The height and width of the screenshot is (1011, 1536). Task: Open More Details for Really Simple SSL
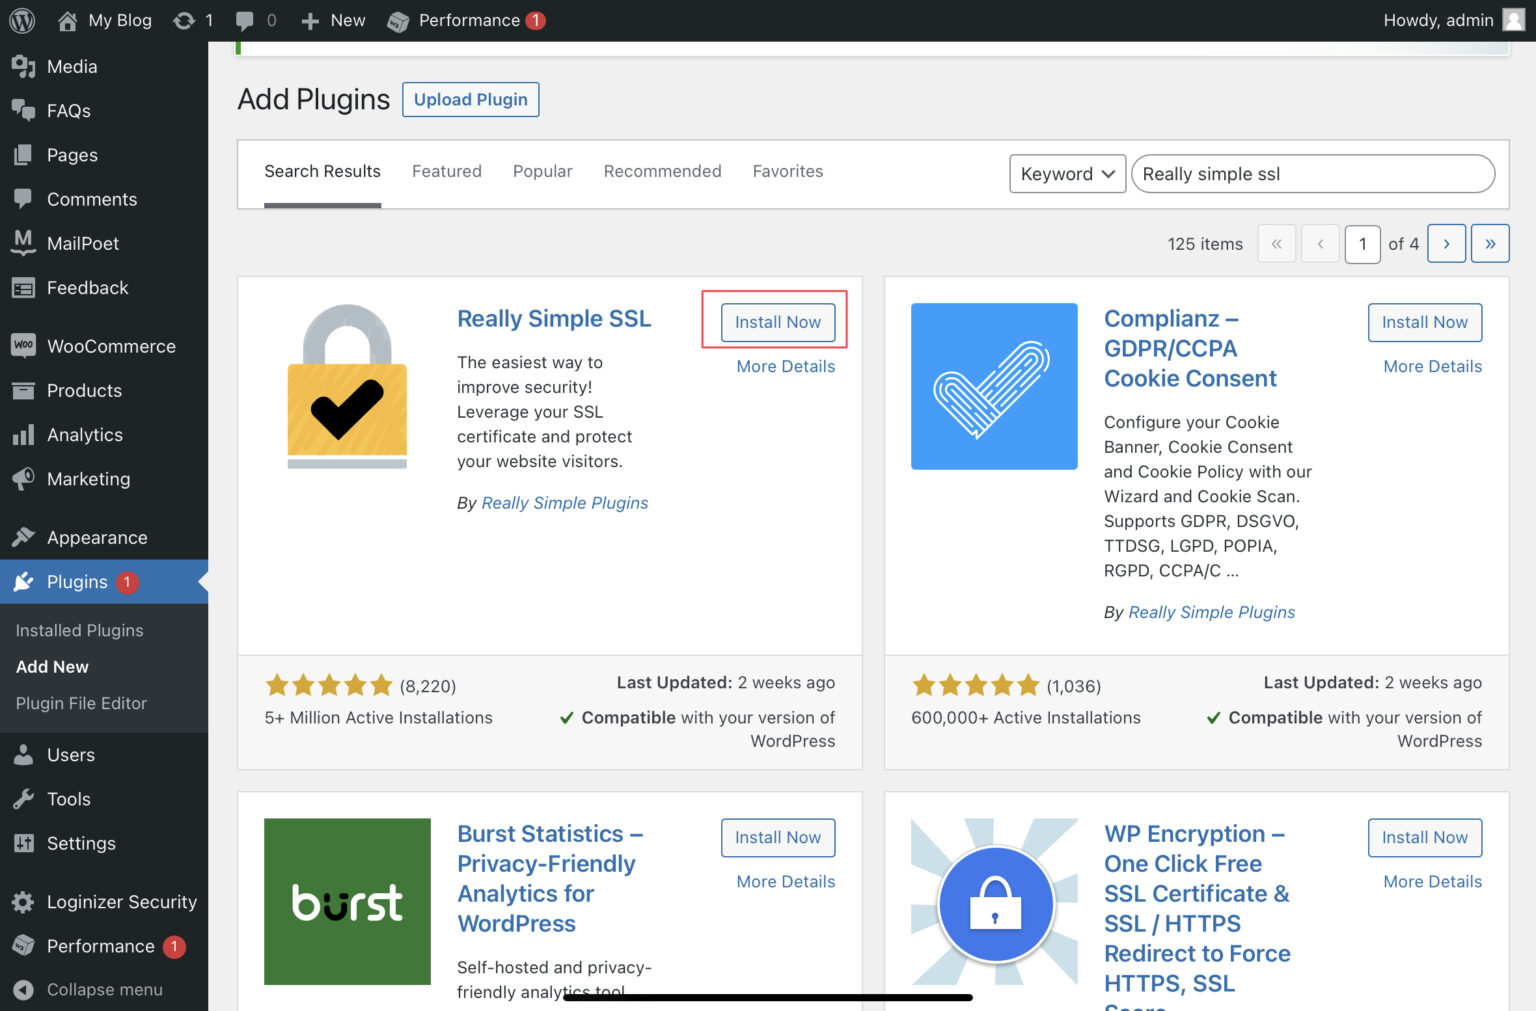point(786,366)
